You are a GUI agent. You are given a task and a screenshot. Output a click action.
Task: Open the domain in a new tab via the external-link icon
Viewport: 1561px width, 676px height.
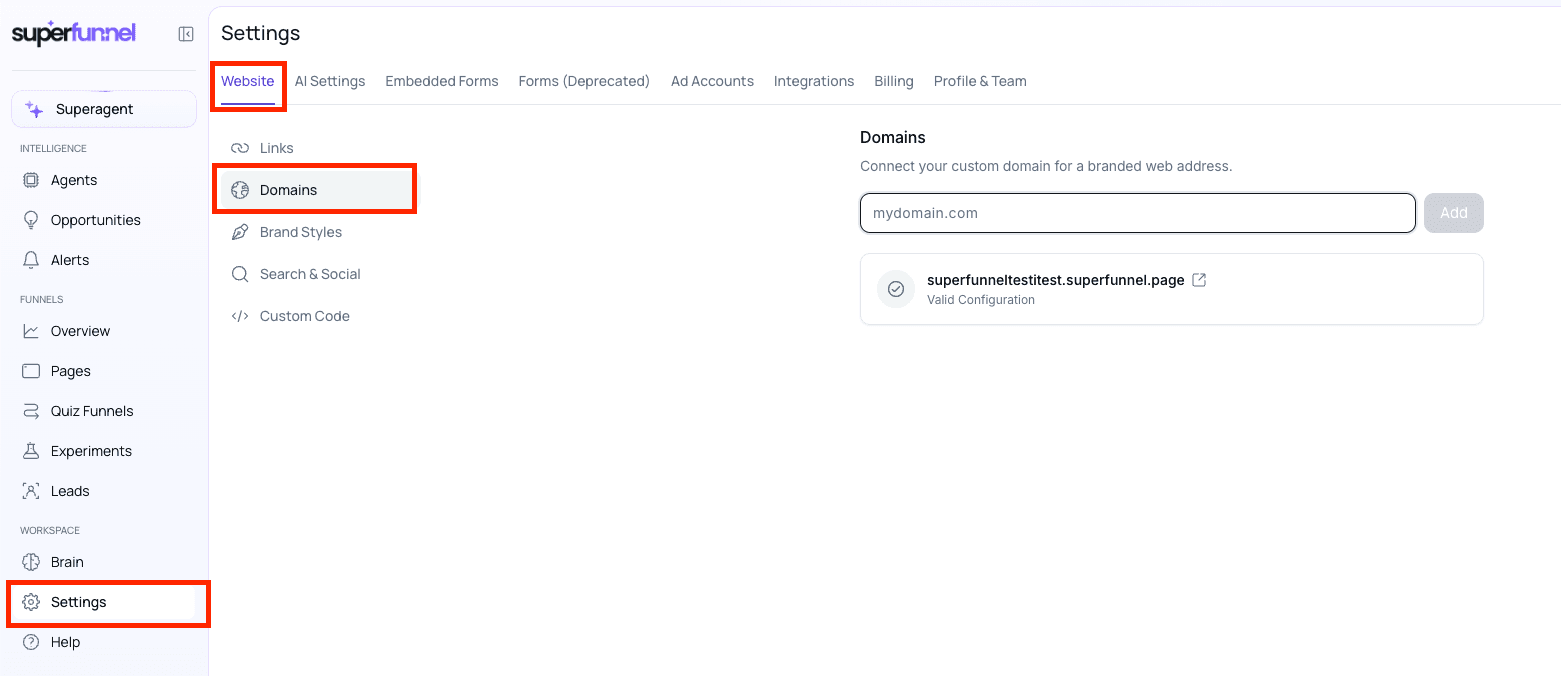pyautogui.click(x=1199, y=280)
